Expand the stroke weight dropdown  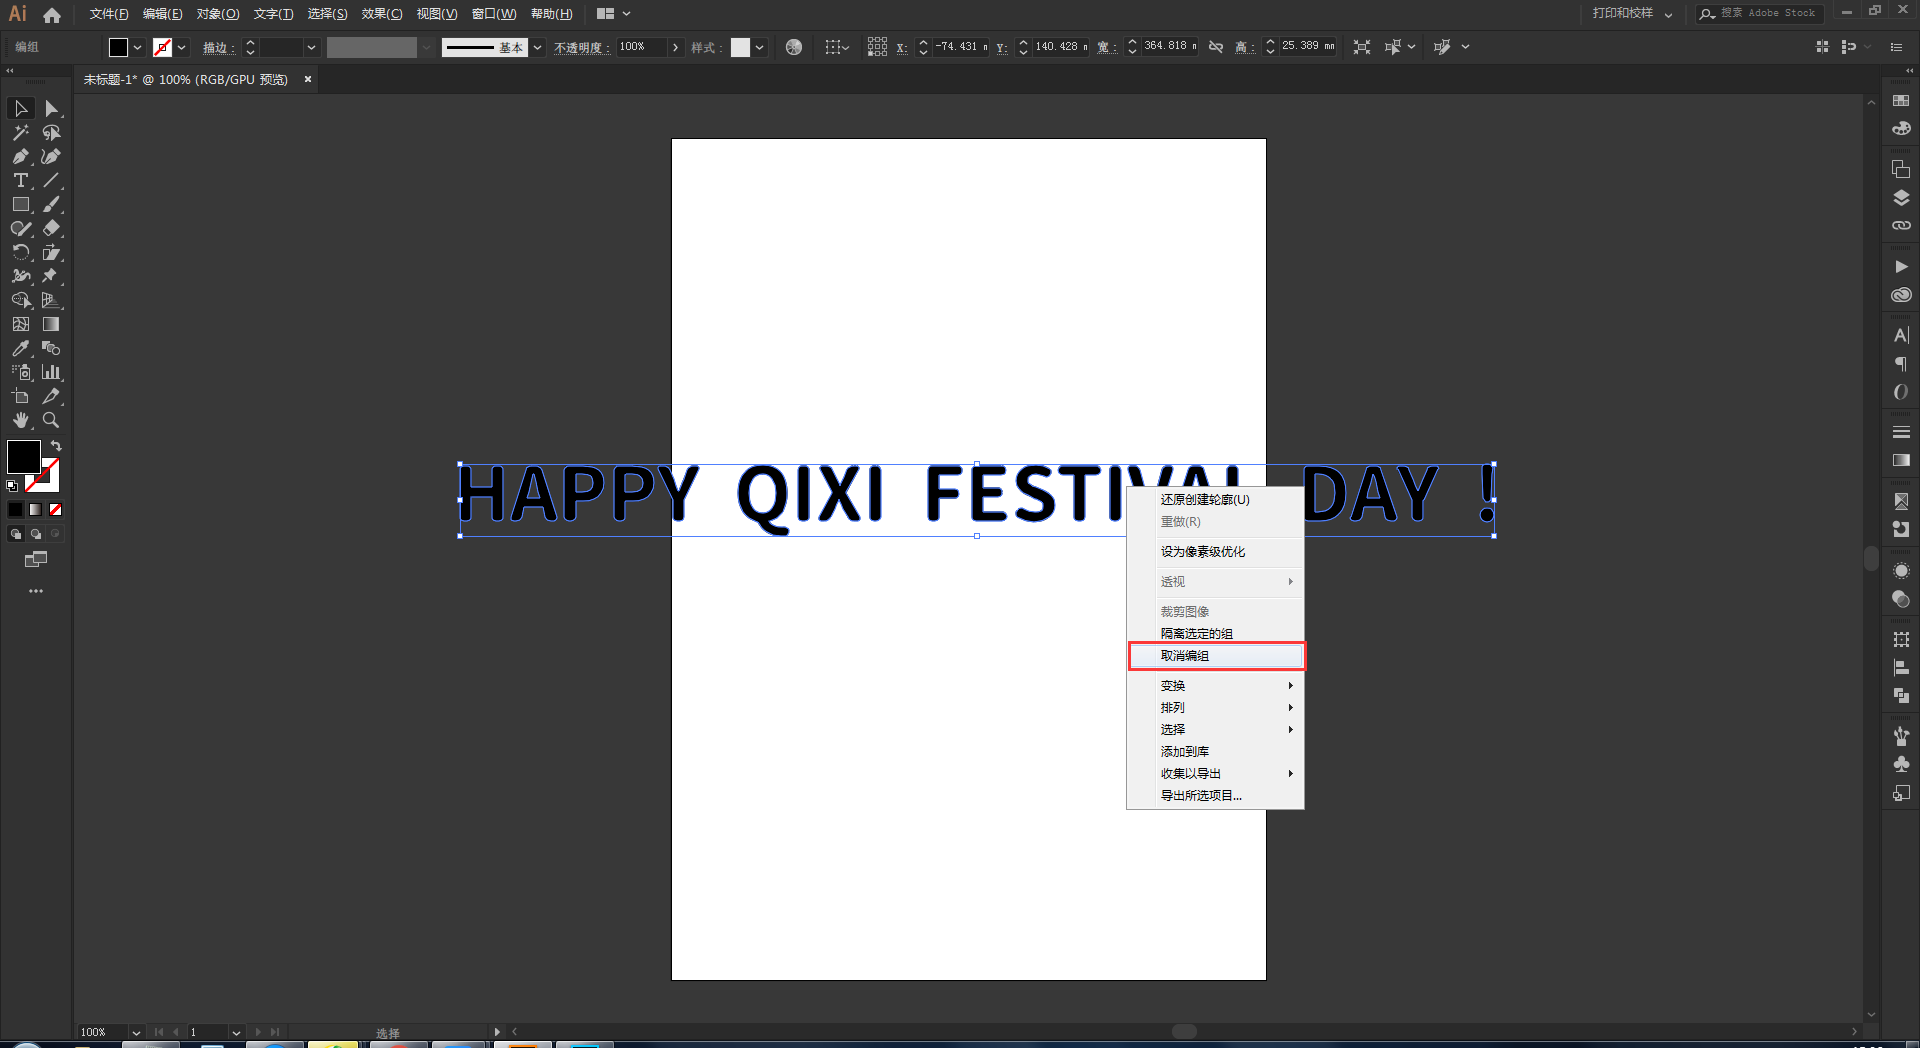(311, 47)
